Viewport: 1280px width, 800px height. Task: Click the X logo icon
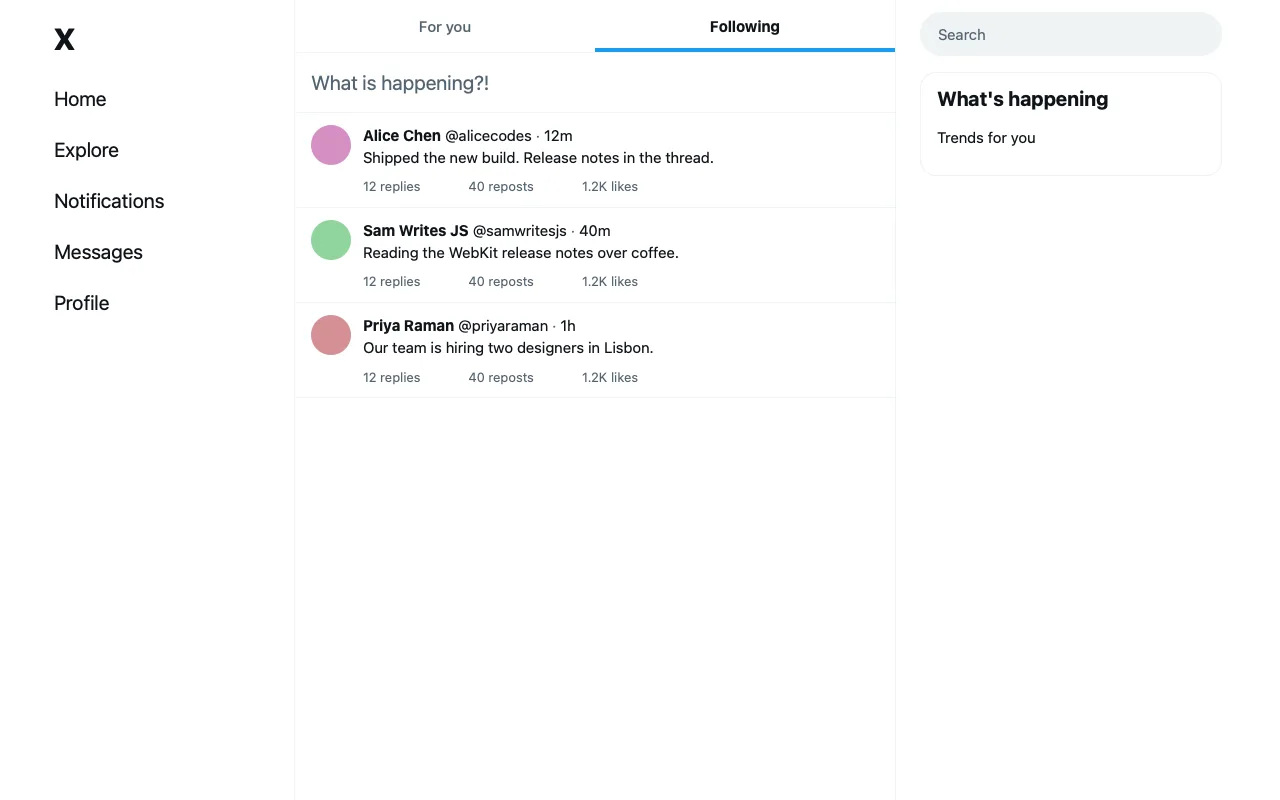[x=64, y=39]
